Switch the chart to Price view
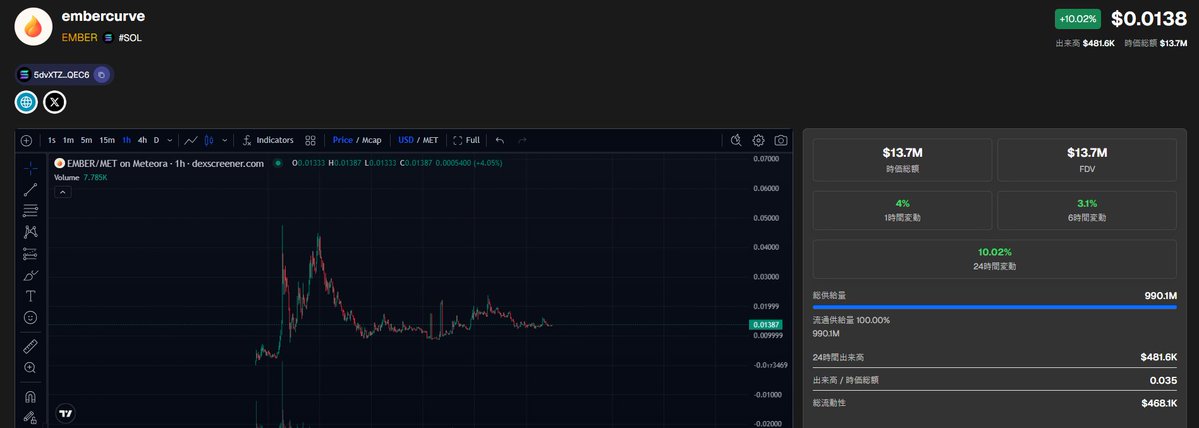This screenshot has height=428, width=1199. [343, 141]
